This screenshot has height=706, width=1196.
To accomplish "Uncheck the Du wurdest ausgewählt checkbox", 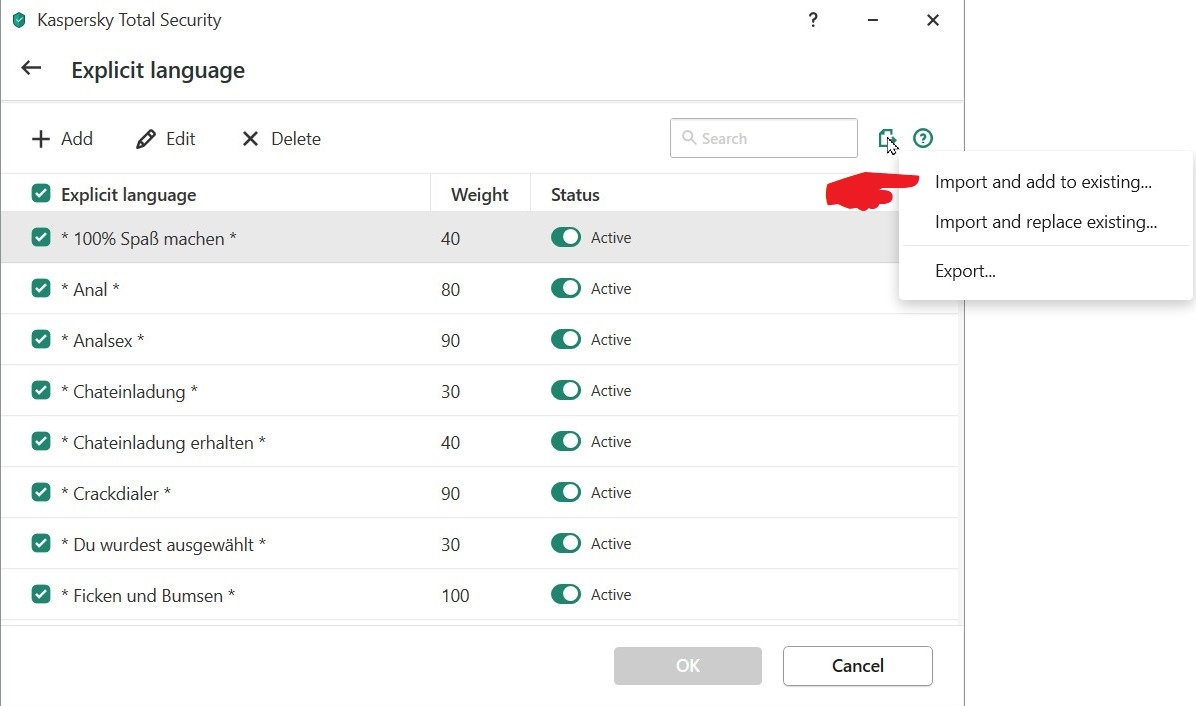I will pos(41,544).
